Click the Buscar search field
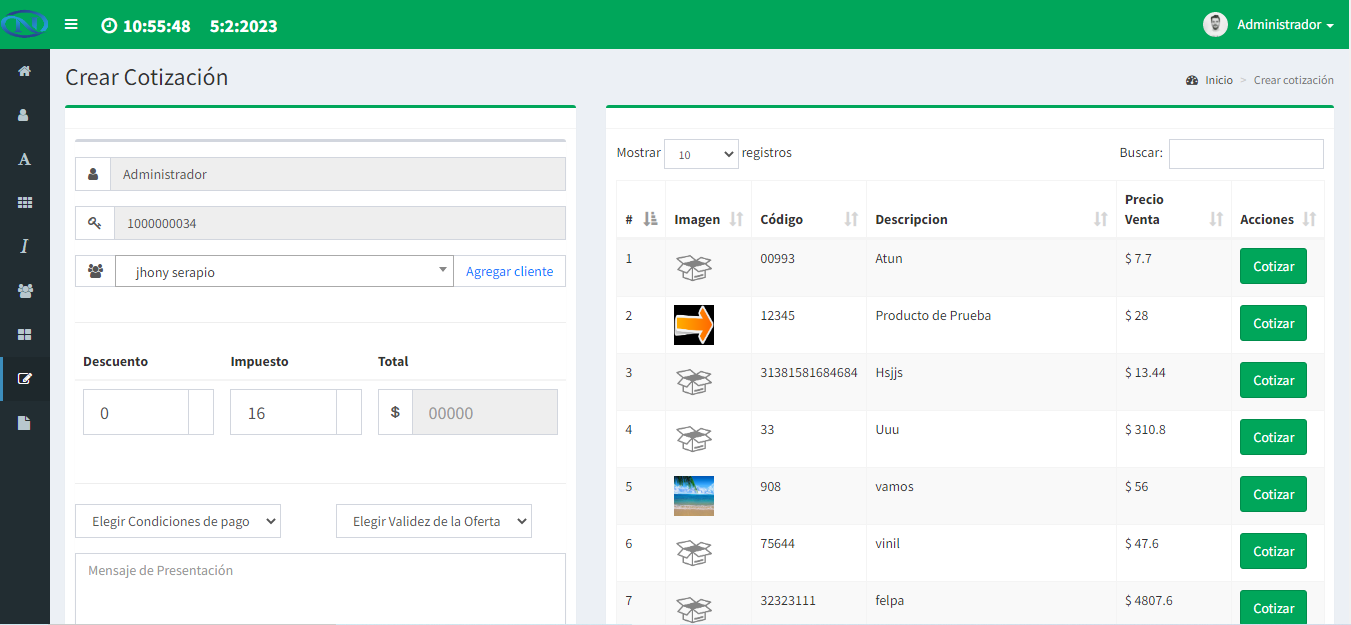Screen dimensions: 1351x625 click(1246, 154)
